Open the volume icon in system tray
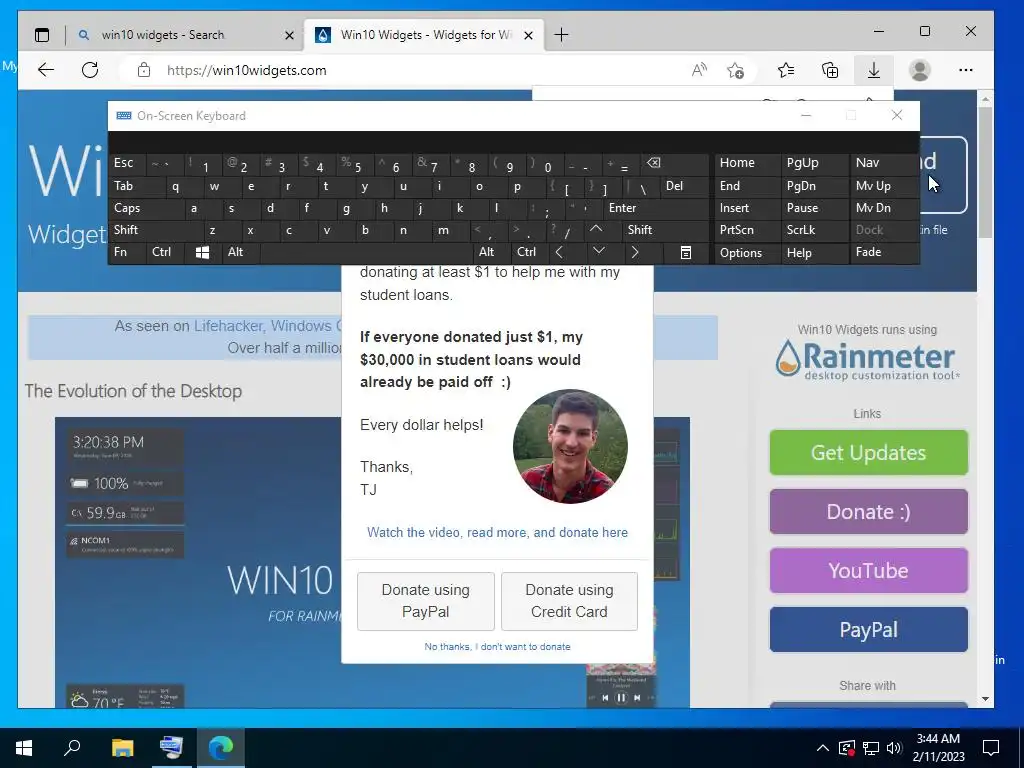The image size is (1024, 768). (x=894, y=748)
